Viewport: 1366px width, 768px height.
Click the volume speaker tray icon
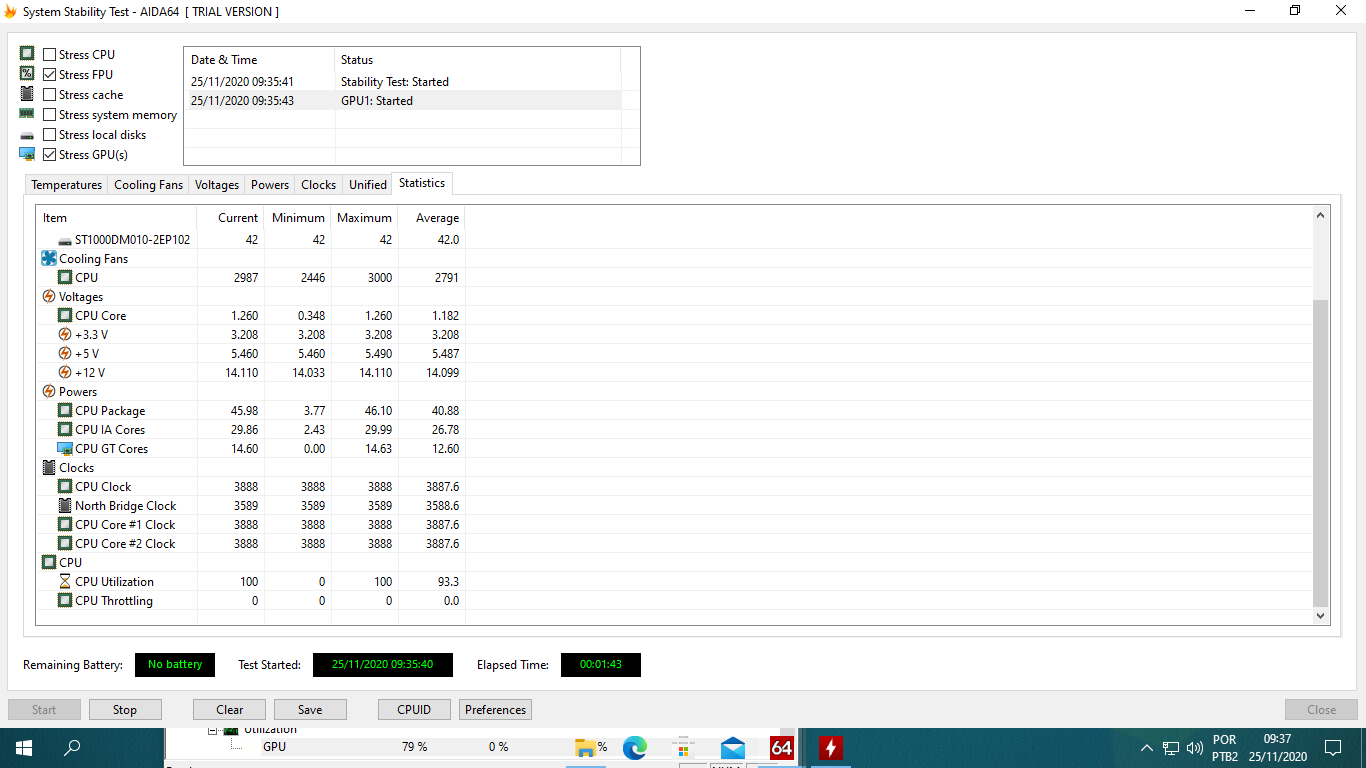coord(1195,747)
